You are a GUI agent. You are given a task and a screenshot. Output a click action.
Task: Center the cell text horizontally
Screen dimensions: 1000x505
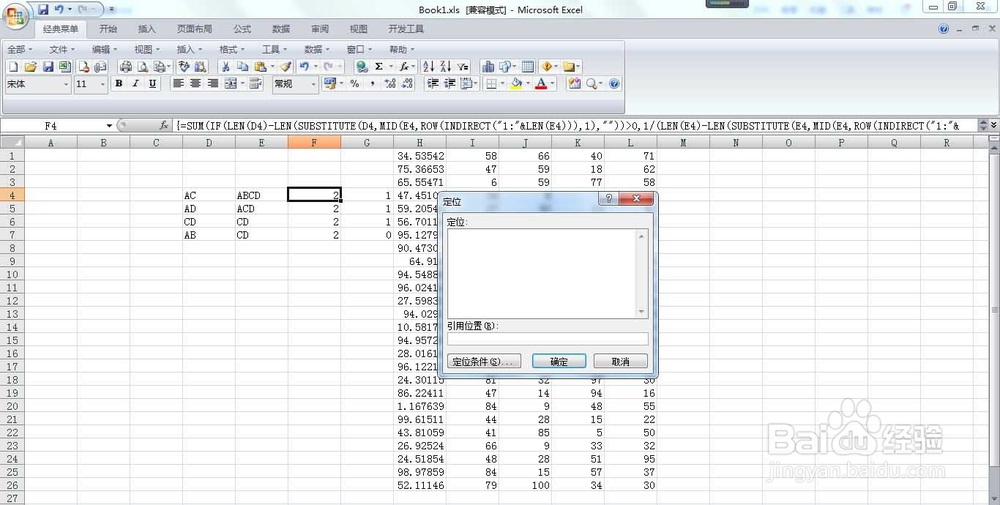[x=195, y=84]
